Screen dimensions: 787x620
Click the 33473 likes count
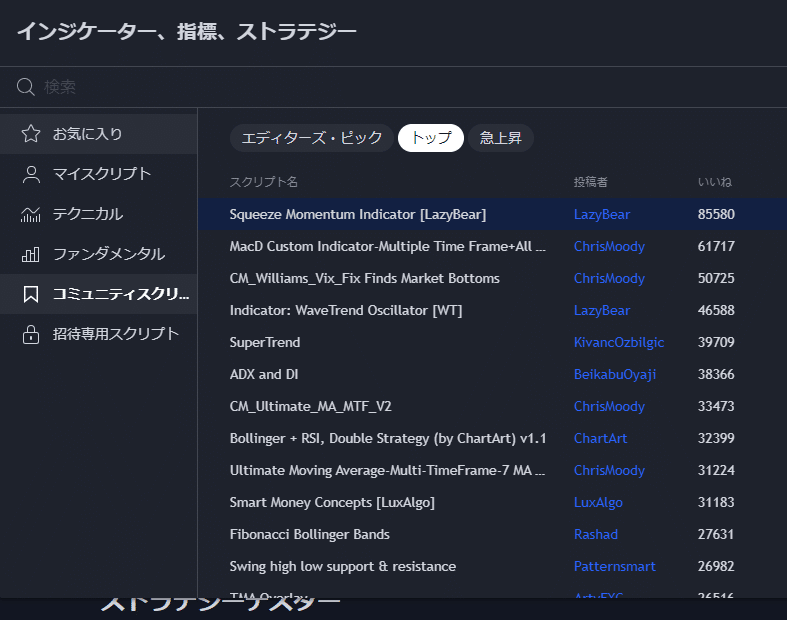716,407
